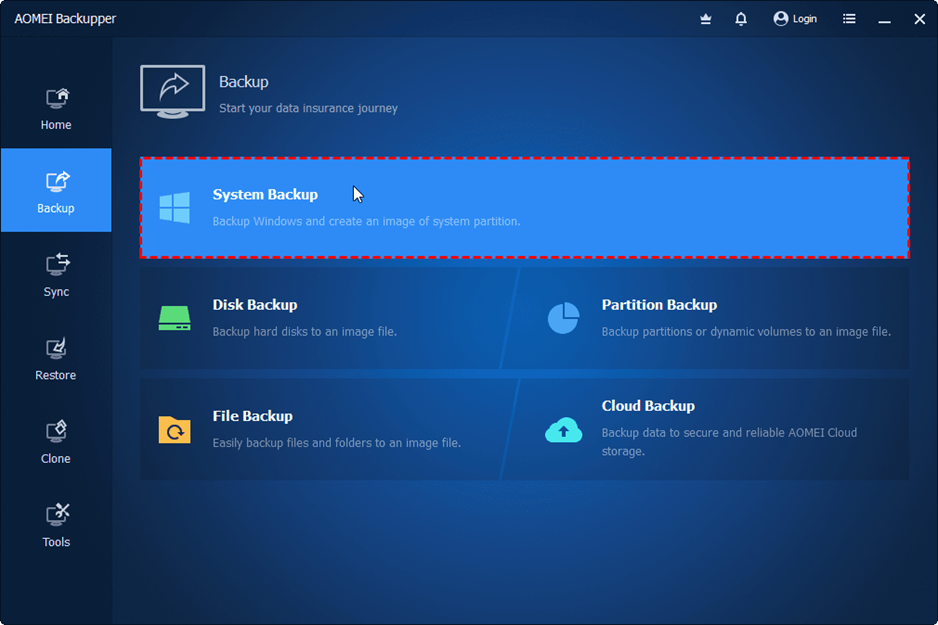
Task: Choose Disk Backup option label
Action: [255, 305]
